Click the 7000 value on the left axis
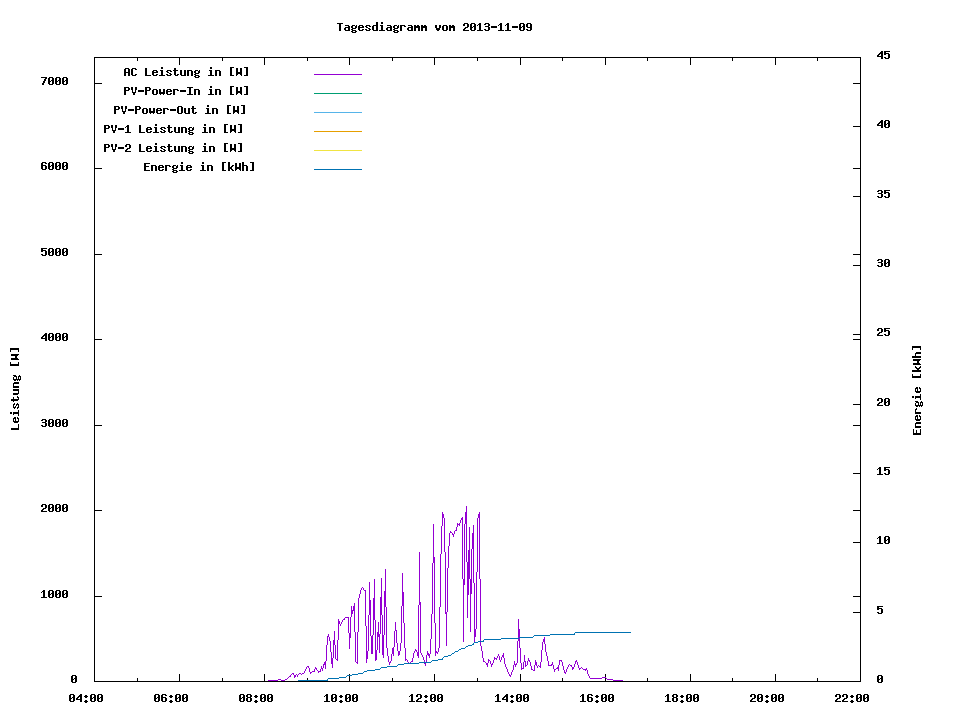This screenshot has height=720, width=960. point(54,81)
